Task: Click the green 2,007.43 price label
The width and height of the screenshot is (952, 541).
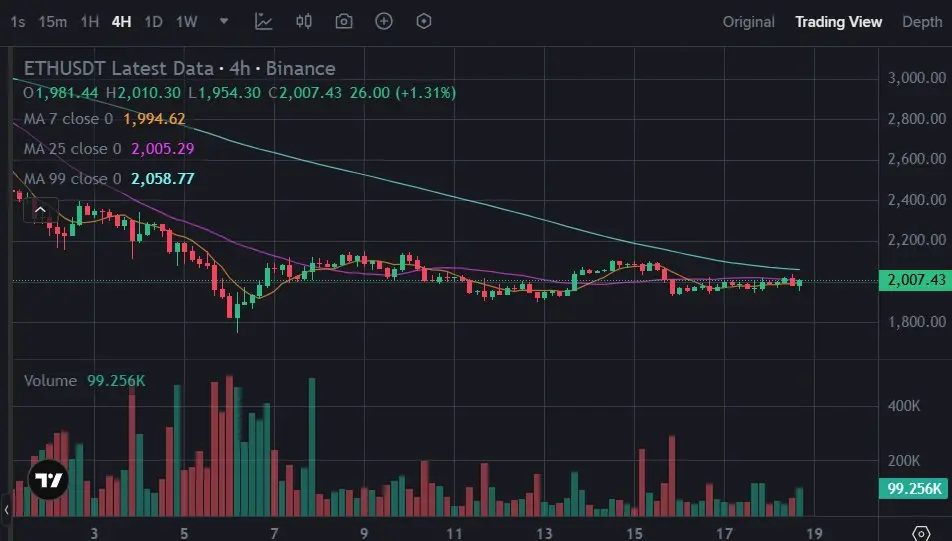Action: click(x=915, y=280)
